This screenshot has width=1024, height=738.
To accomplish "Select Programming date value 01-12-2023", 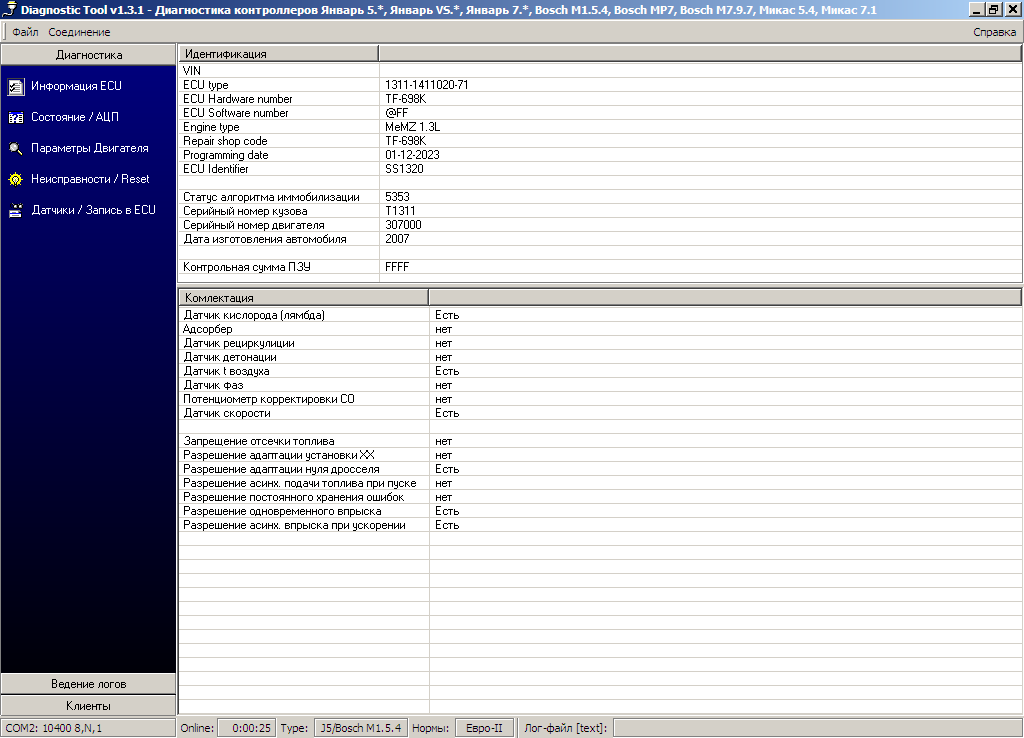I will pos(412,155).
